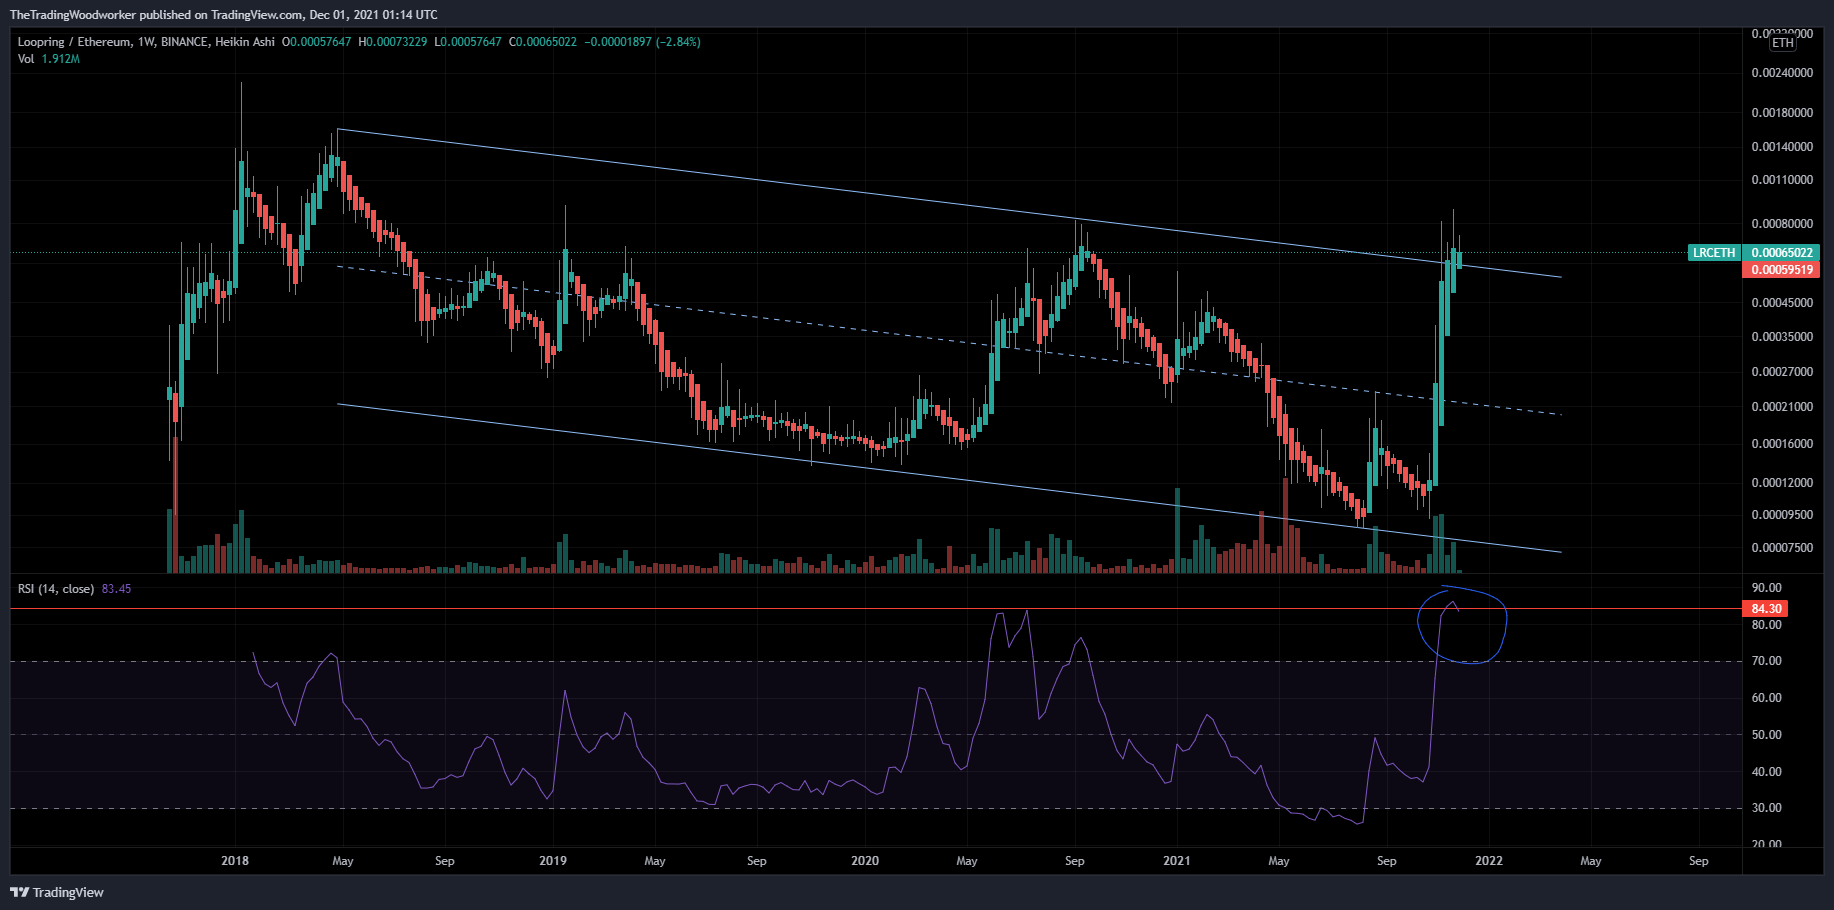Image resolution: width=1834 pixels, height=910 pixels.
Task: Click the 0.00021000 price scale label
Action: 1782,407
